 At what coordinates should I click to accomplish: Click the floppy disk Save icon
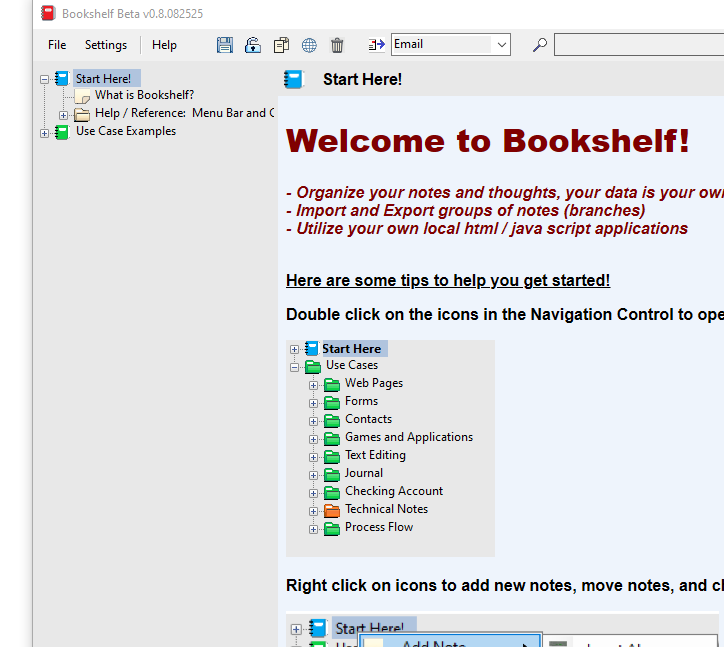click(225, 45)
